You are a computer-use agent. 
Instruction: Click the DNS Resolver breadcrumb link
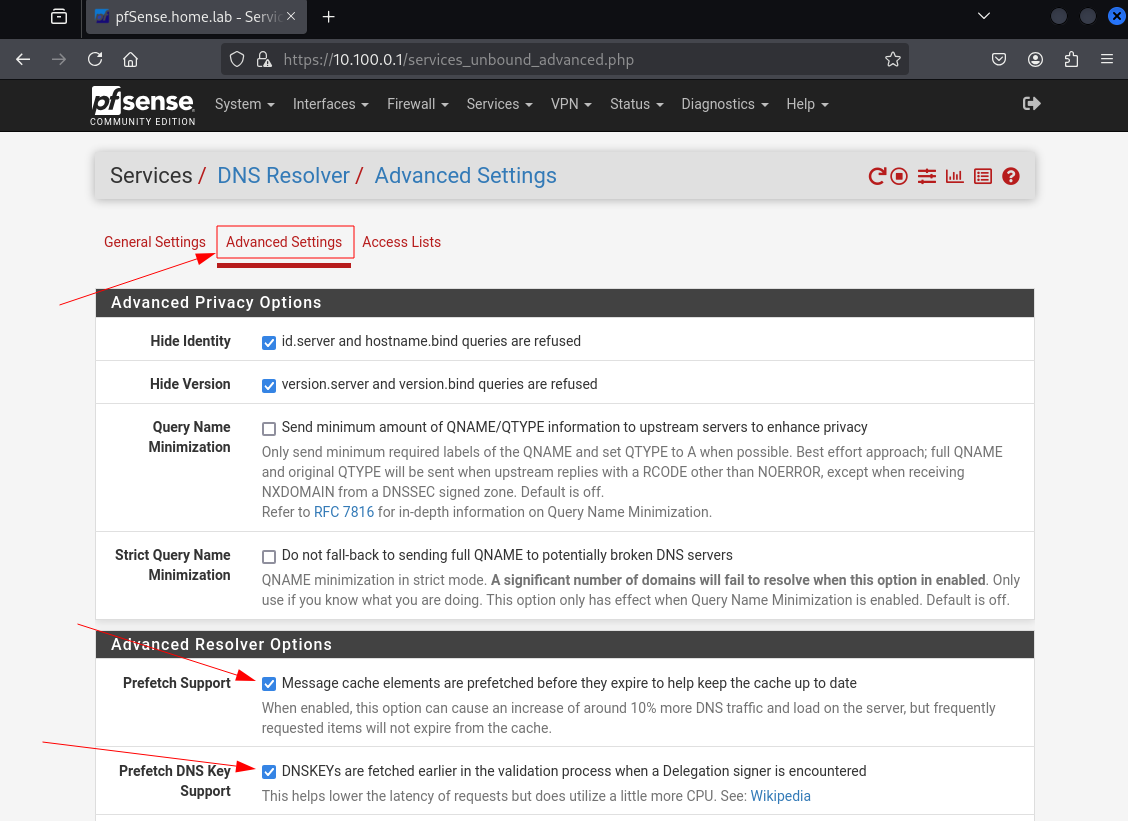point(283,176)
